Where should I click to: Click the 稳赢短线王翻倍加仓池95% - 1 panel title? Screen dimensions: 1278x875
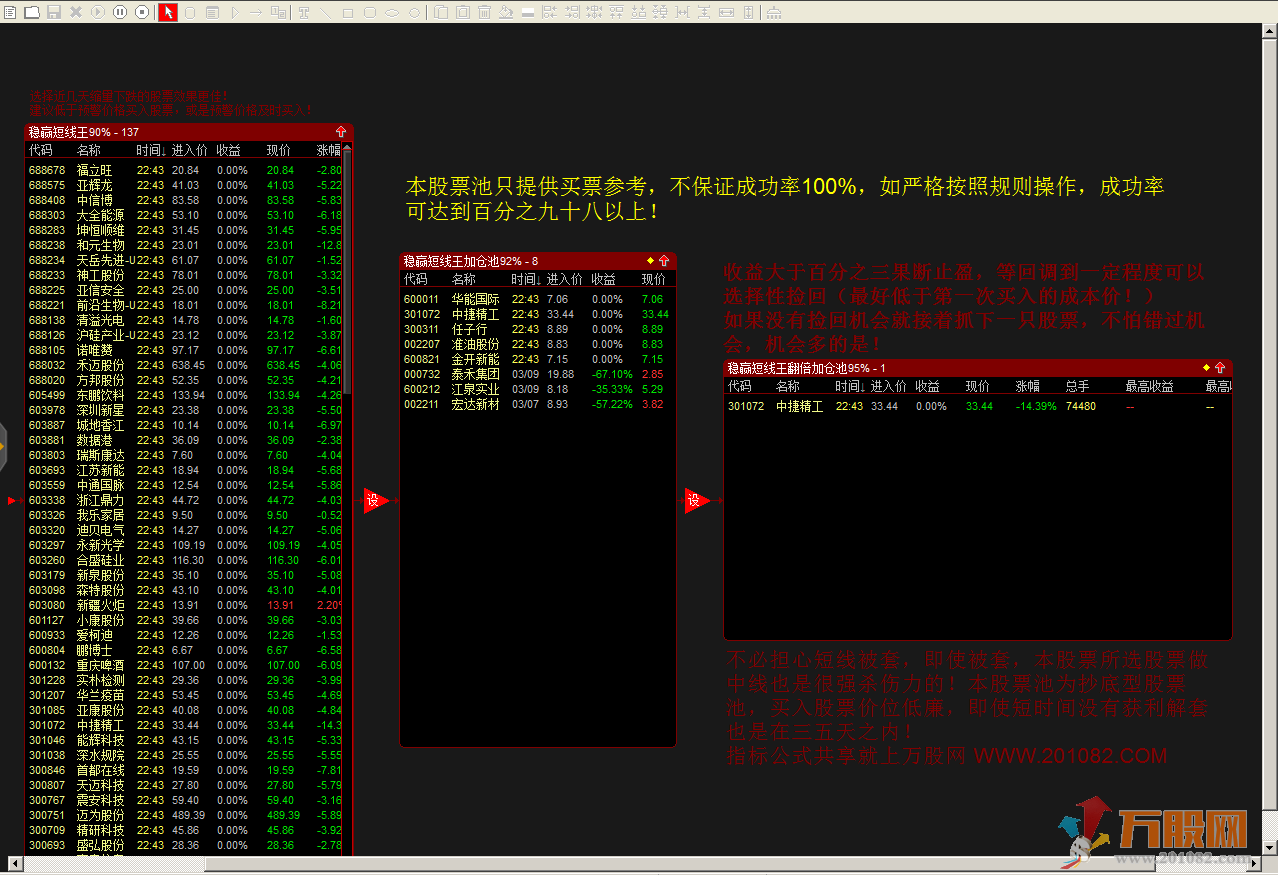[x=806, y=368]
